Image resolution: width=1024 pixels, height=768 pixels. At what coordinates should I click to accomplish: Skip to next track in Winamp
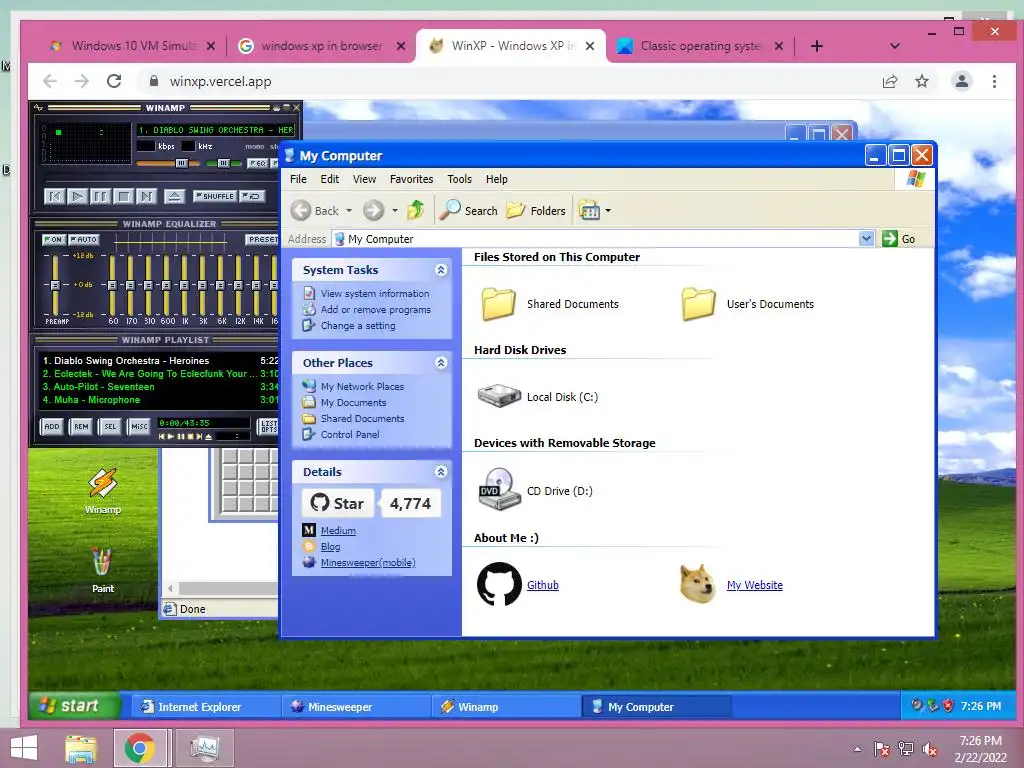pyautogui.click(x=147, y=196)
